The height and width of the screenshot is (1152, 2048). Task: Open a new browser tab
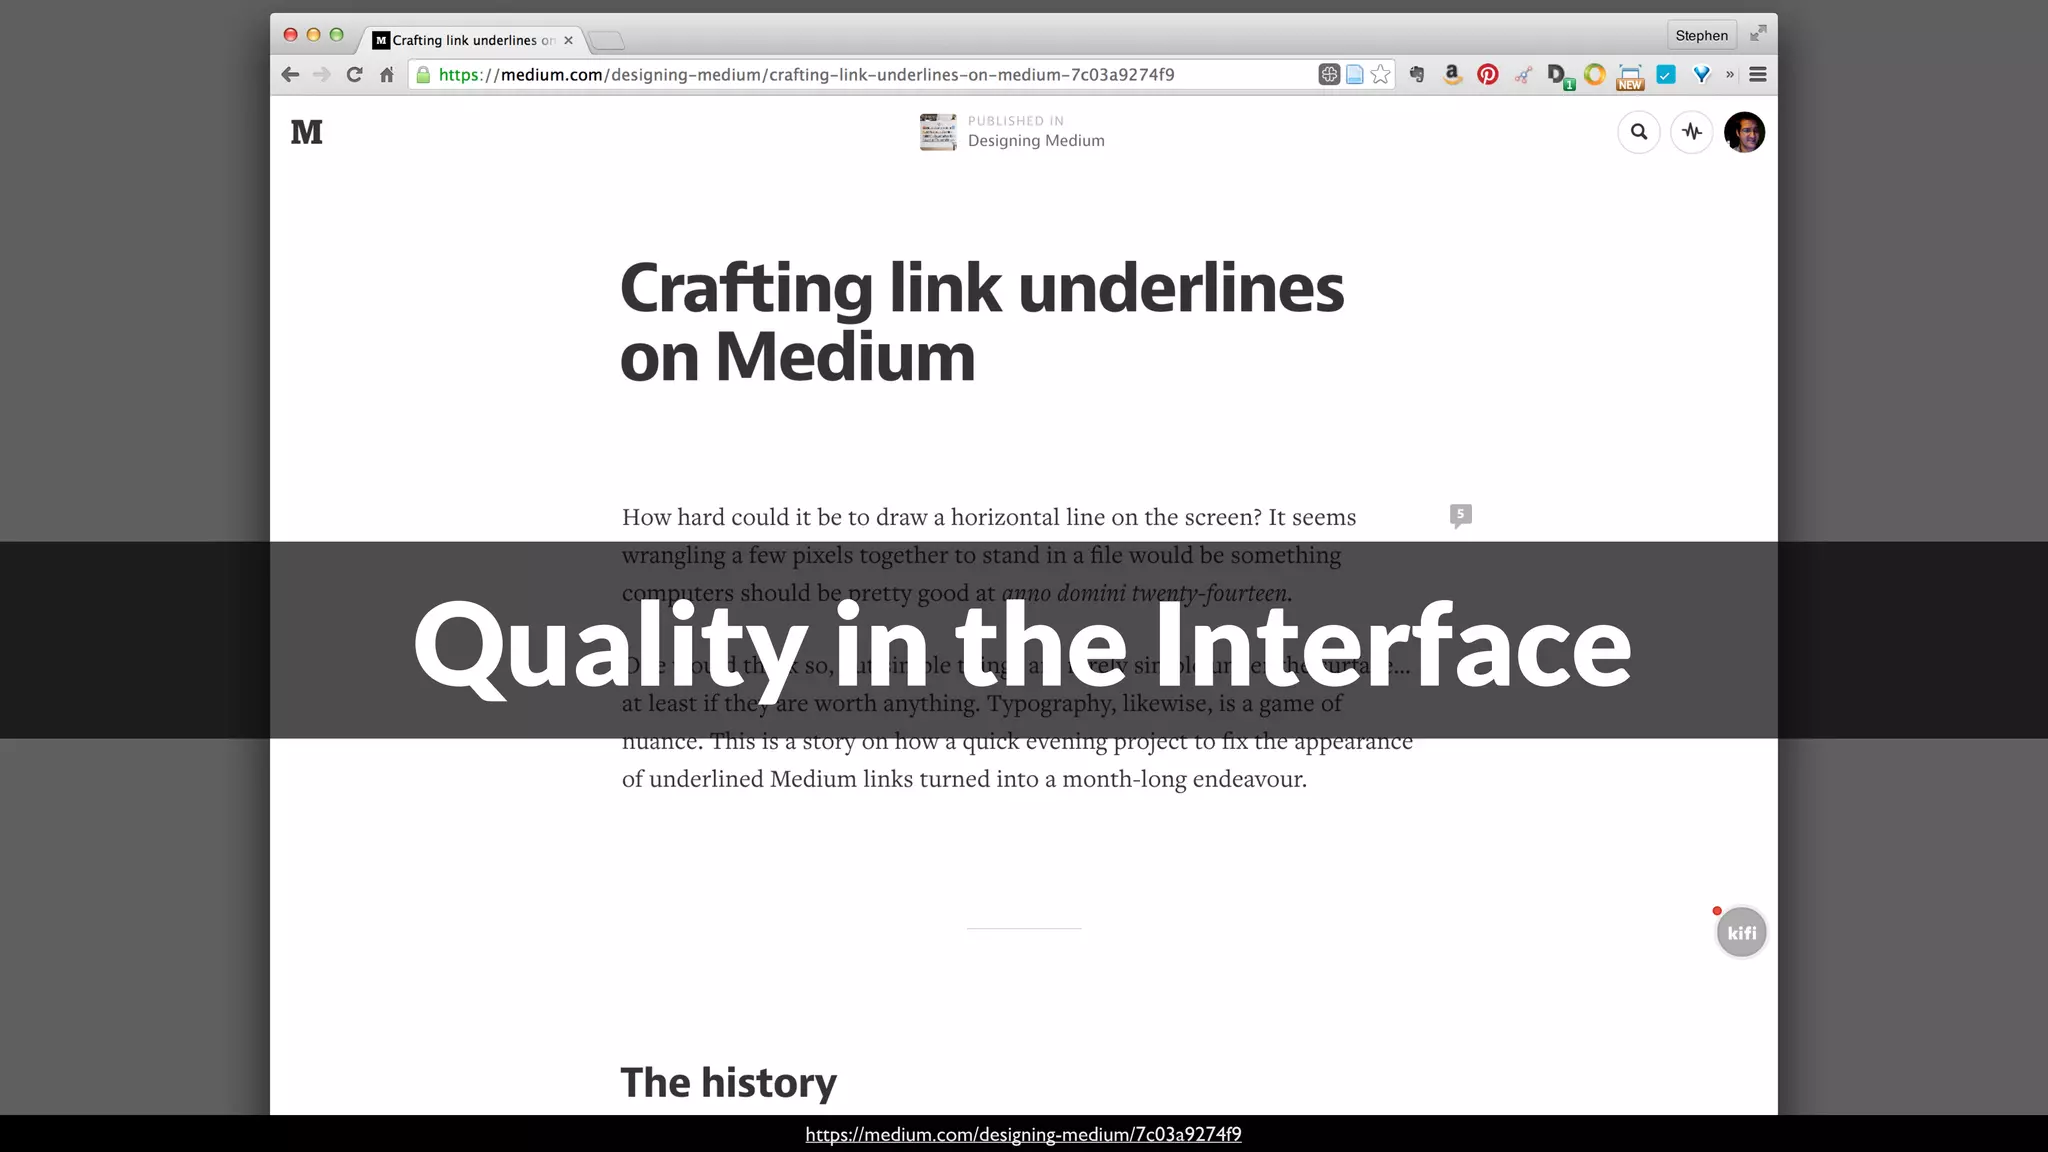(x=606, y=41)
